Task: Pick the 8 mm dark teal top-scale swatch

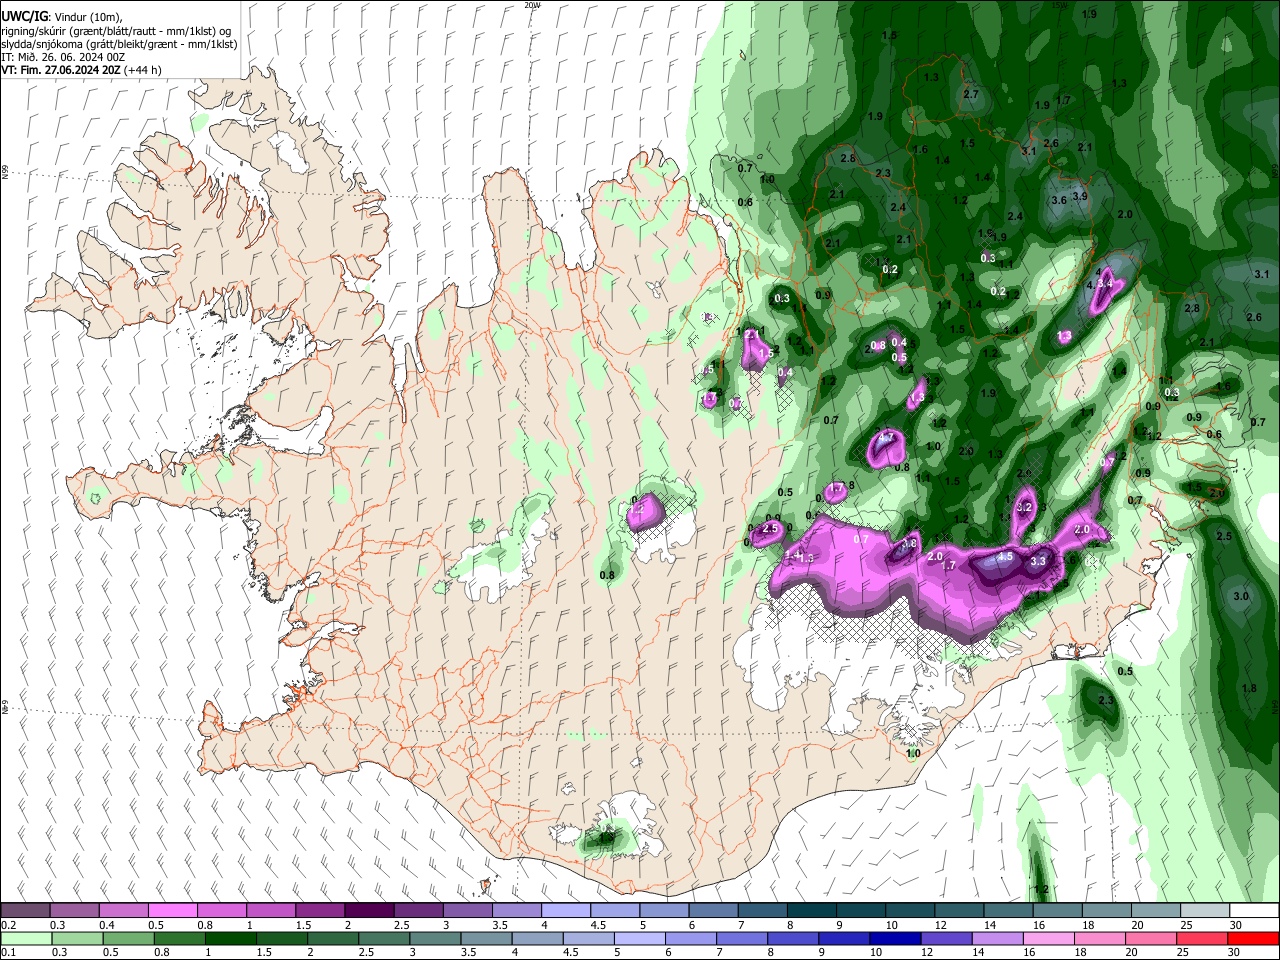Action: click(x=811, y=911)
